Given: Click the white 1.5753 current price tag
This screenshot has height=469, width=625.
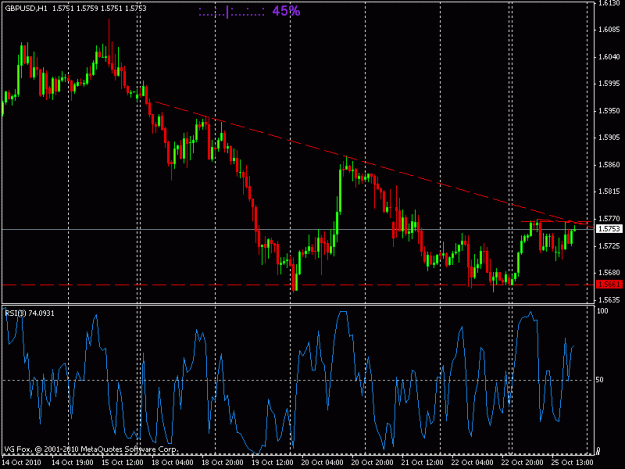Looking at the screenshot, I should point(609,229).
